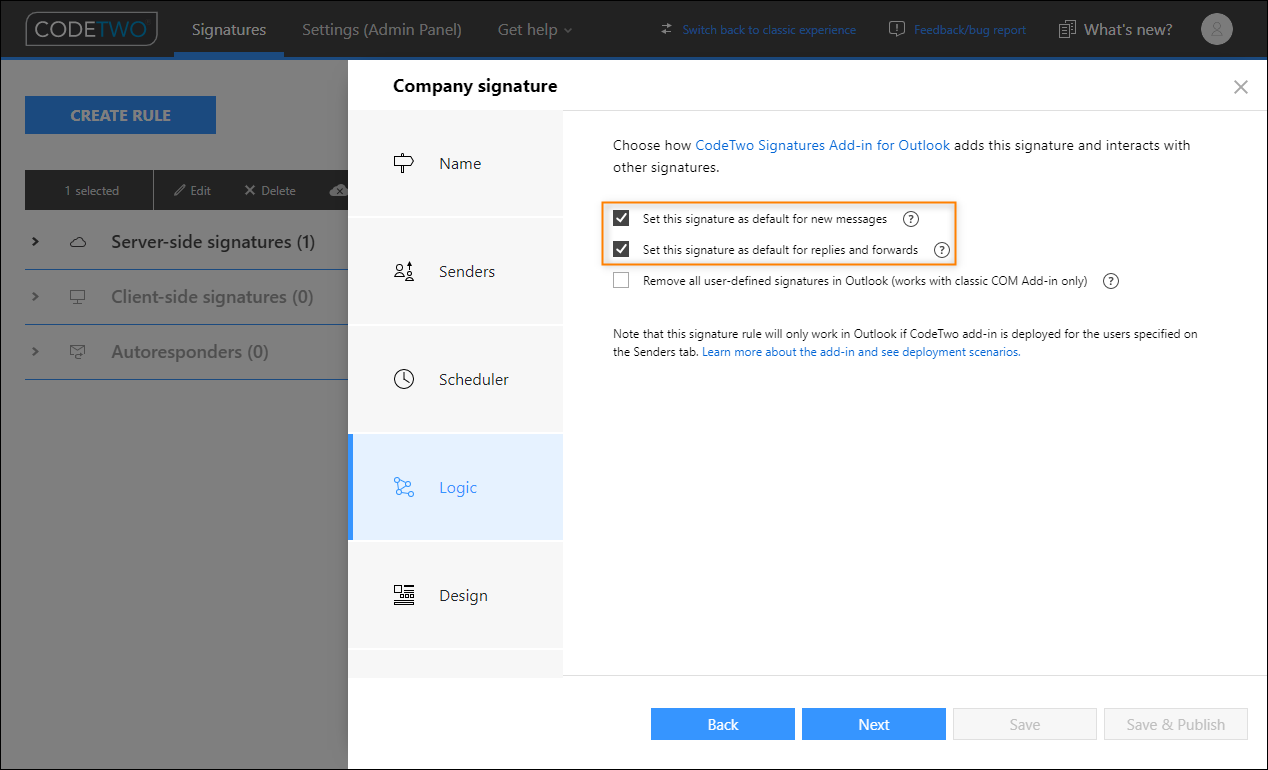Select Autoresponders (0) row
This screenshot has width=1268, height=770.
point(186,352)
